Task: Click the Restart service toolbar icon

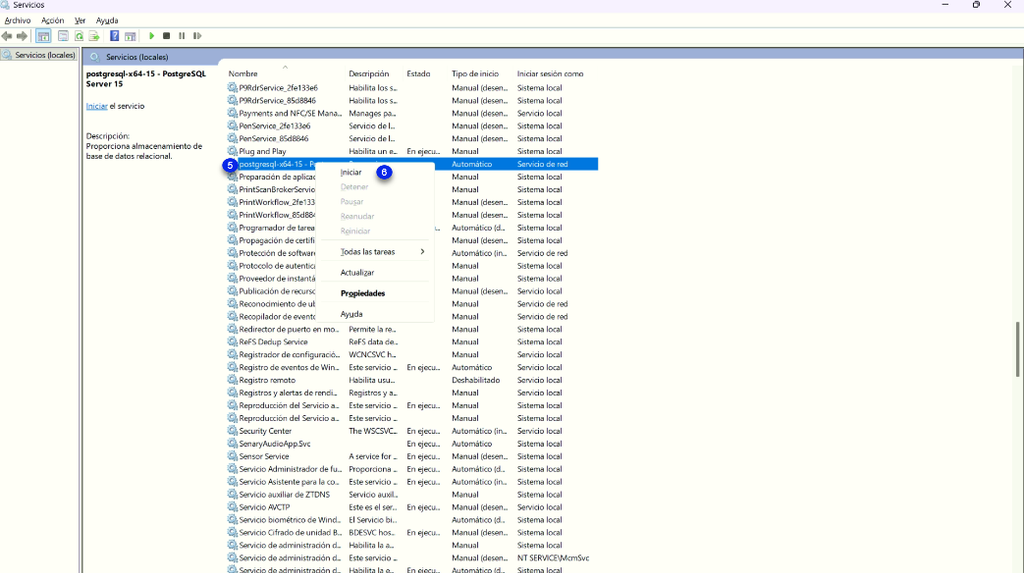Action: (197, 36)
